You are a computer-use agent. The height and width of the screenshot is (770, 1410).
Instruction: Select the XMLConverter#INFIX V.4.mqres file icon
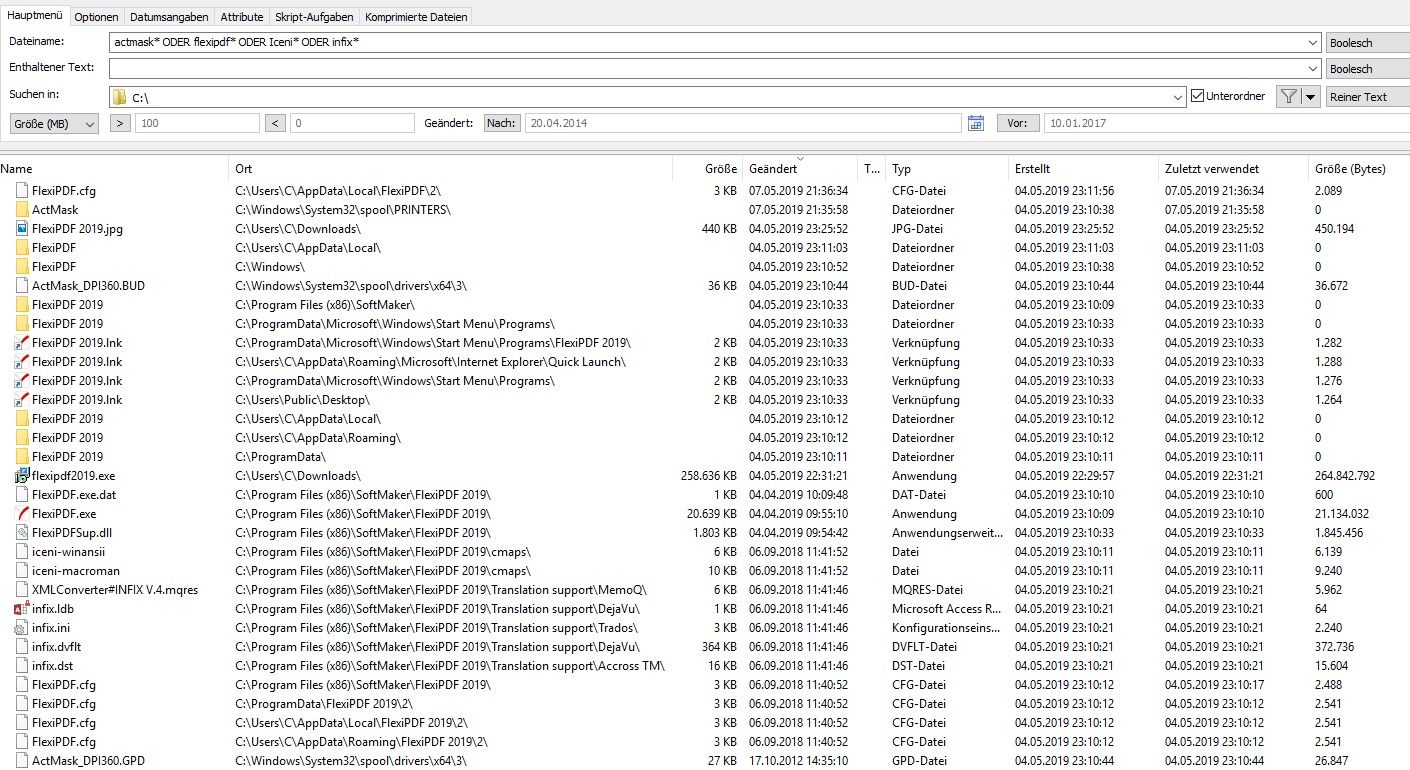(x=22, y=590)
